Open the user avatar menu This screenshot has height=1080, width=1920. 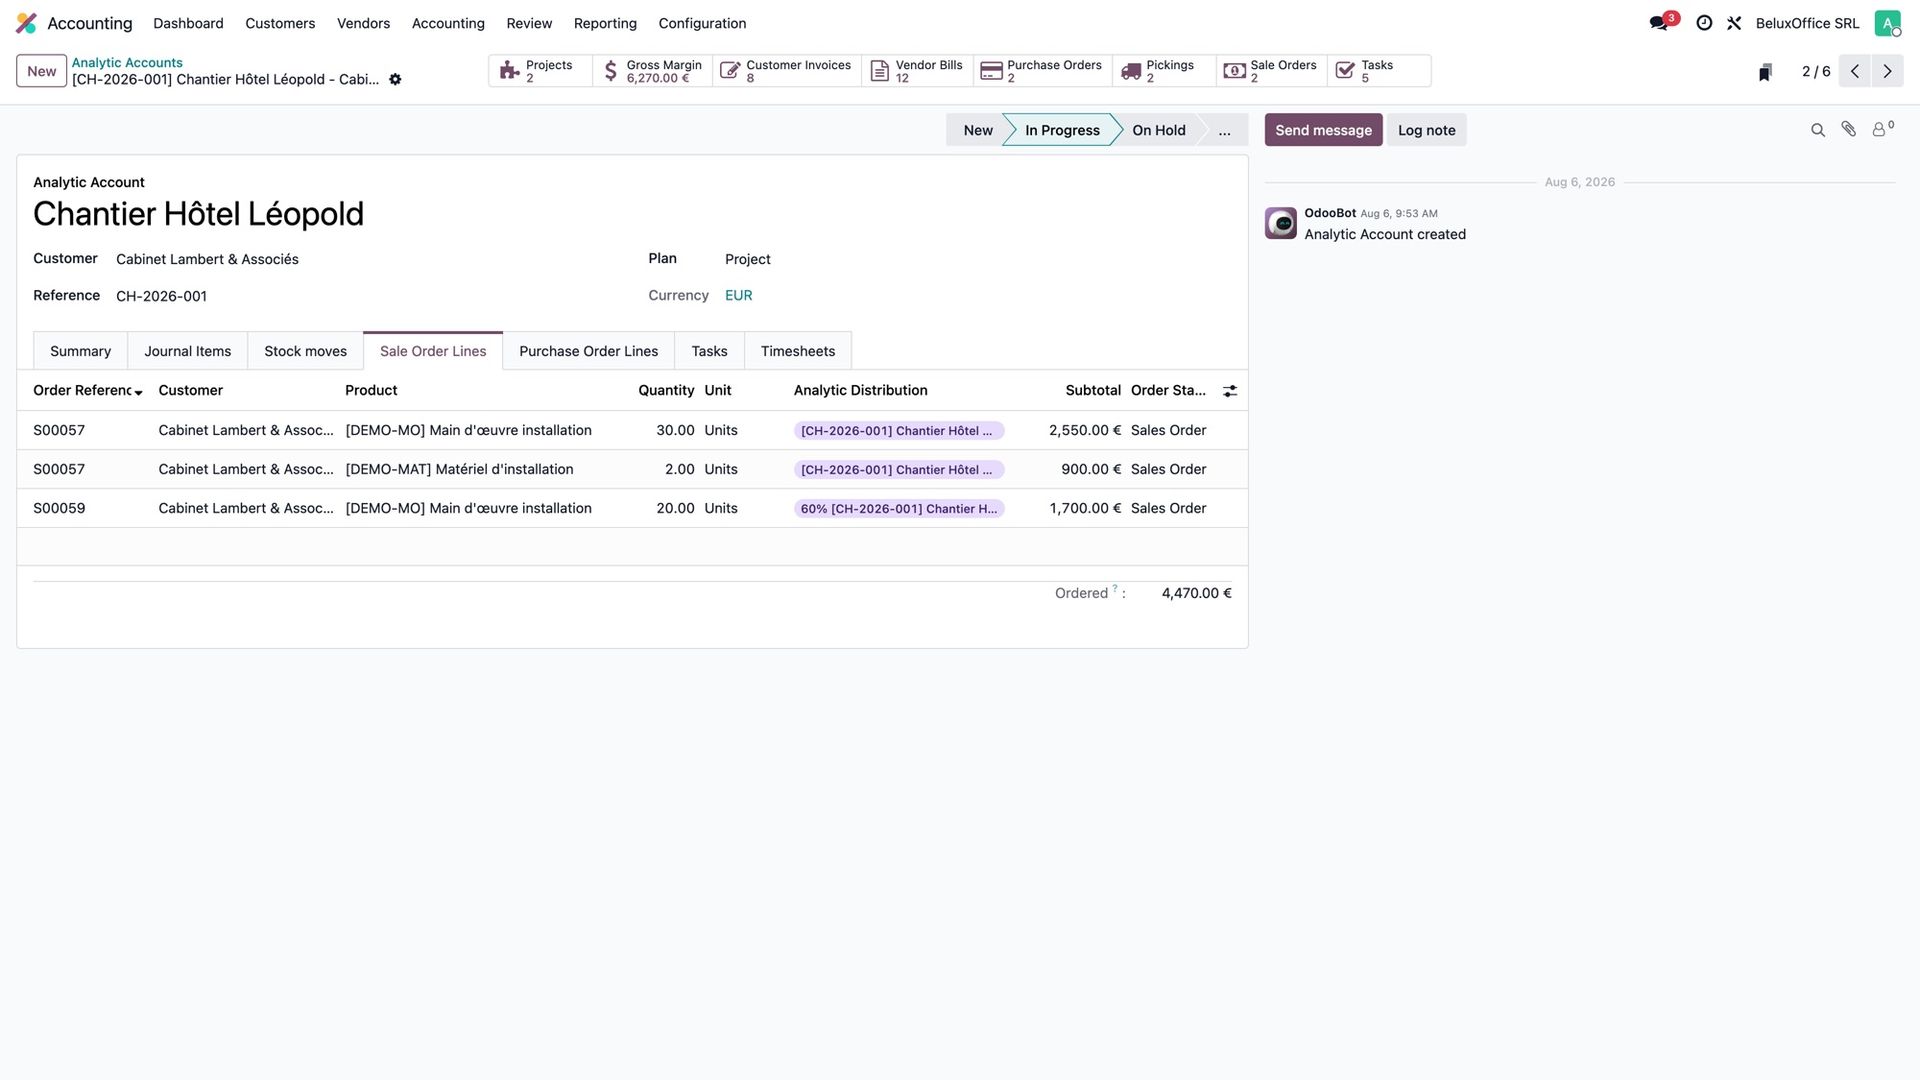[1887, 23]
